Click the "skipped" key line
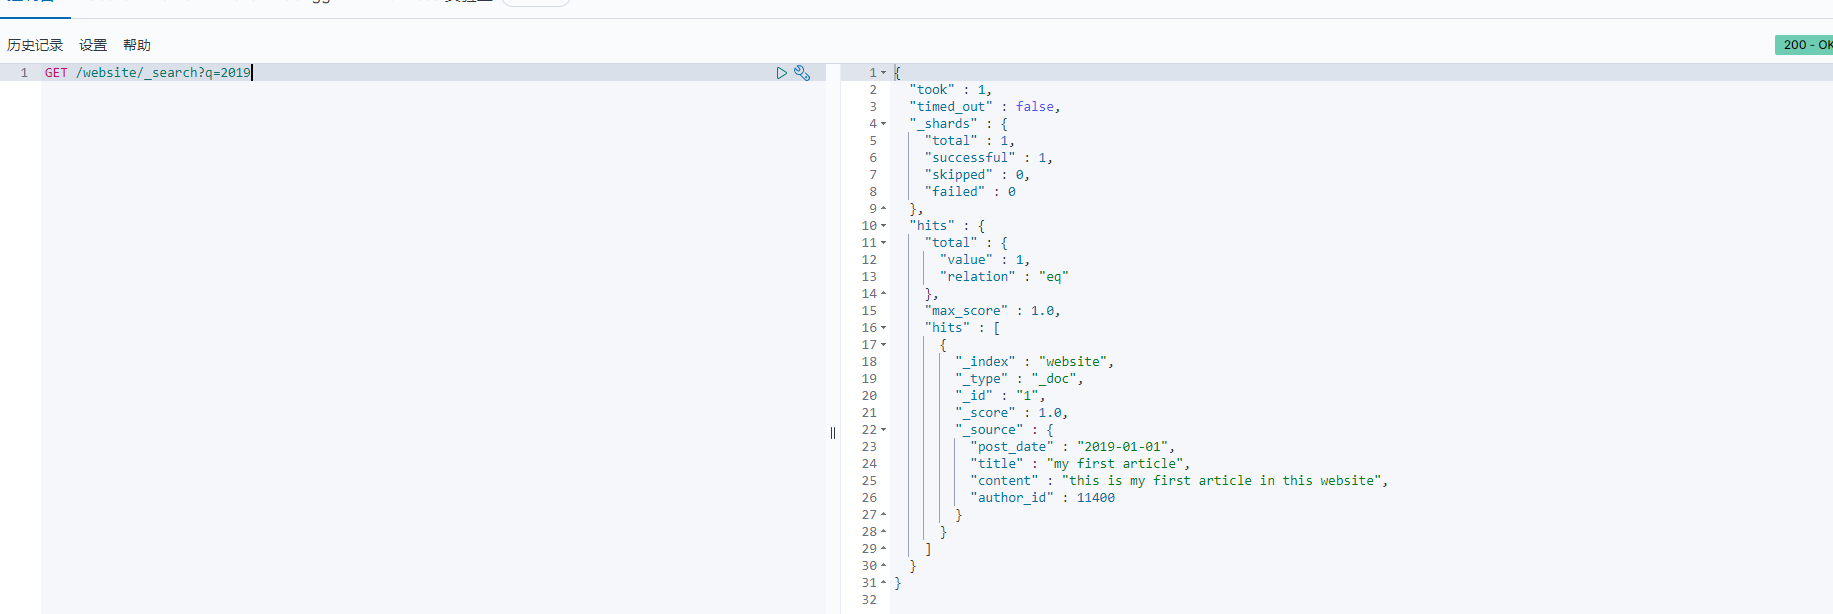The width and height of the screenshot is (1833, 614). point(977,175)
